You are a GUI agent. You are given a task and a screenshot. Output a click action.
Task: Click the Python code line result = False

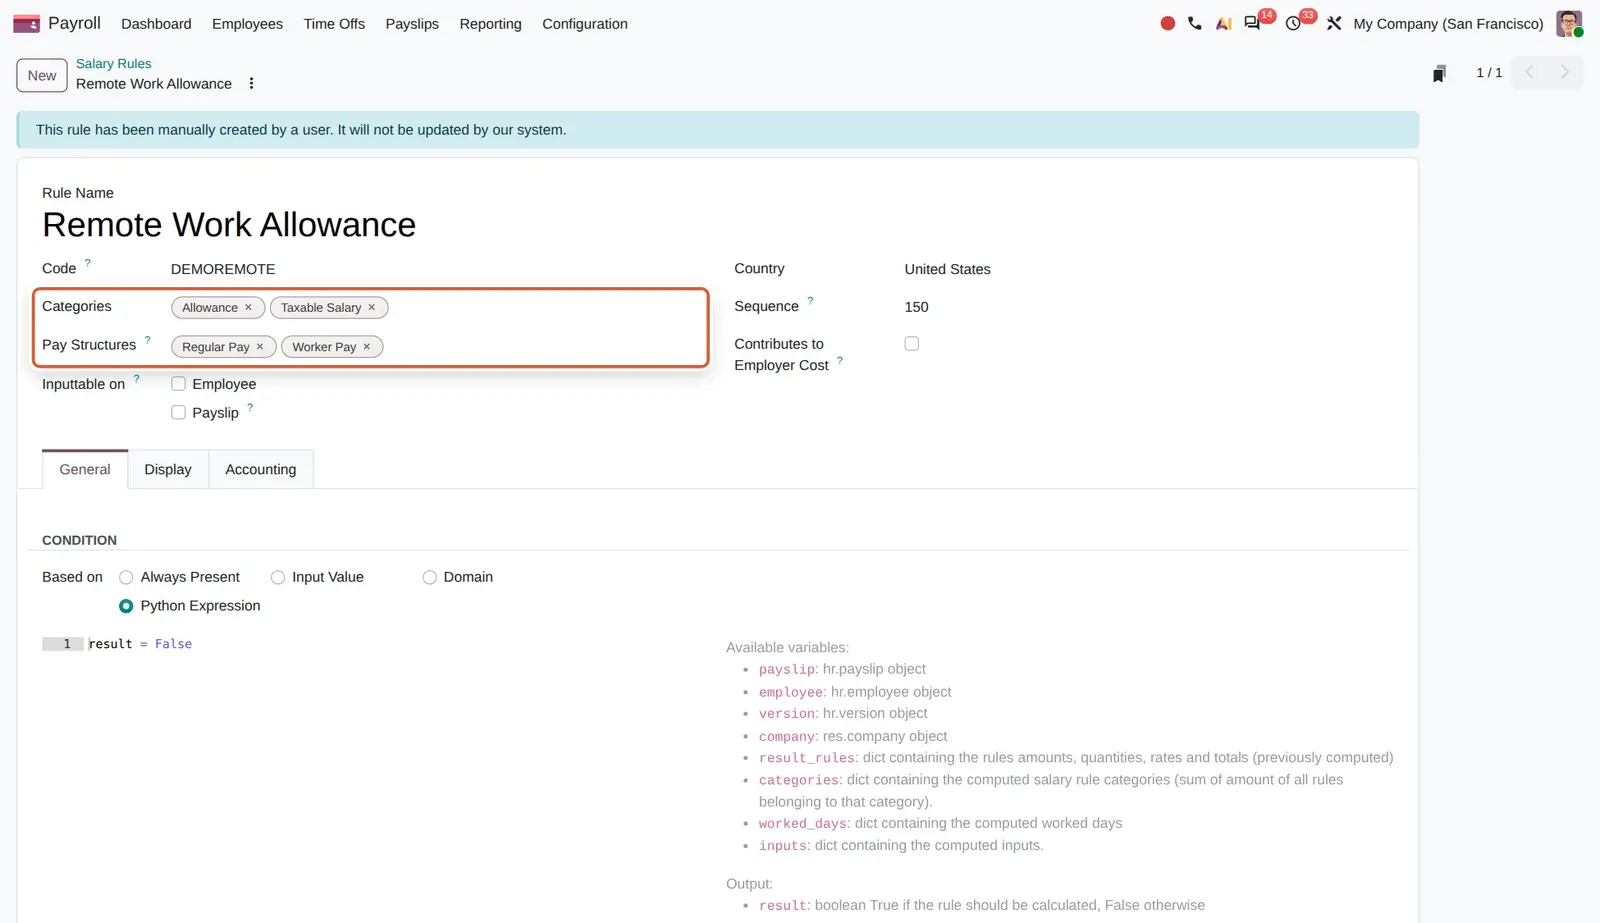click(x=140, y=644)
